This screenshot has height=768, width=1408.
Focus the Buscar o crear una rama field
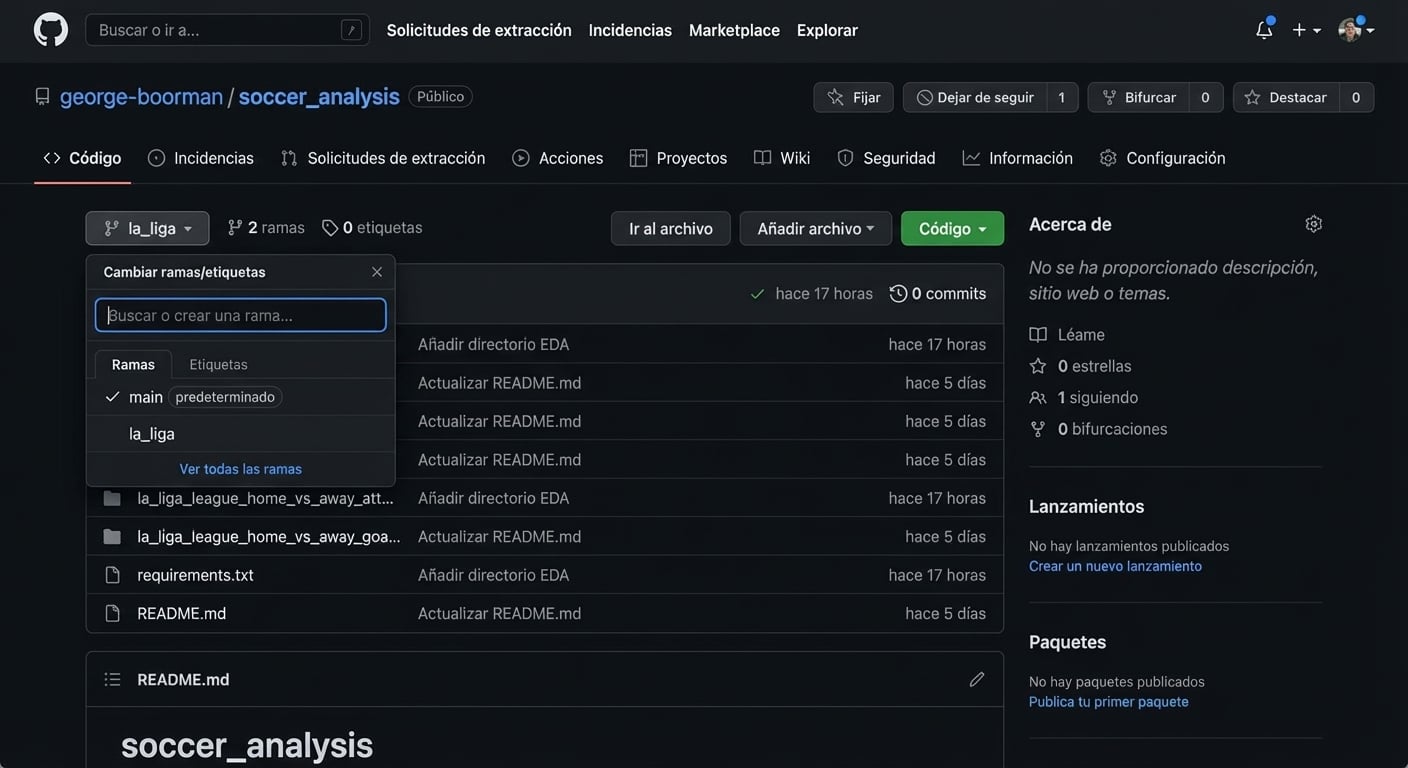(240, 315)
